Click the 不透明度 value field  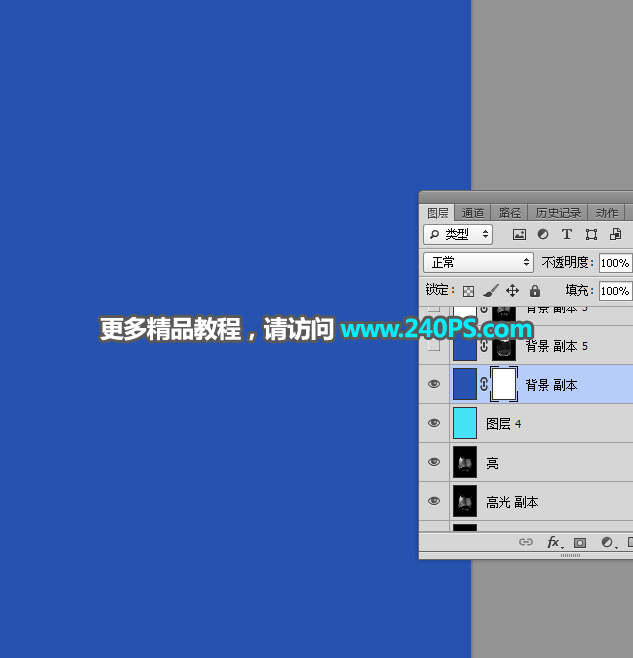[x=615, y=263]
